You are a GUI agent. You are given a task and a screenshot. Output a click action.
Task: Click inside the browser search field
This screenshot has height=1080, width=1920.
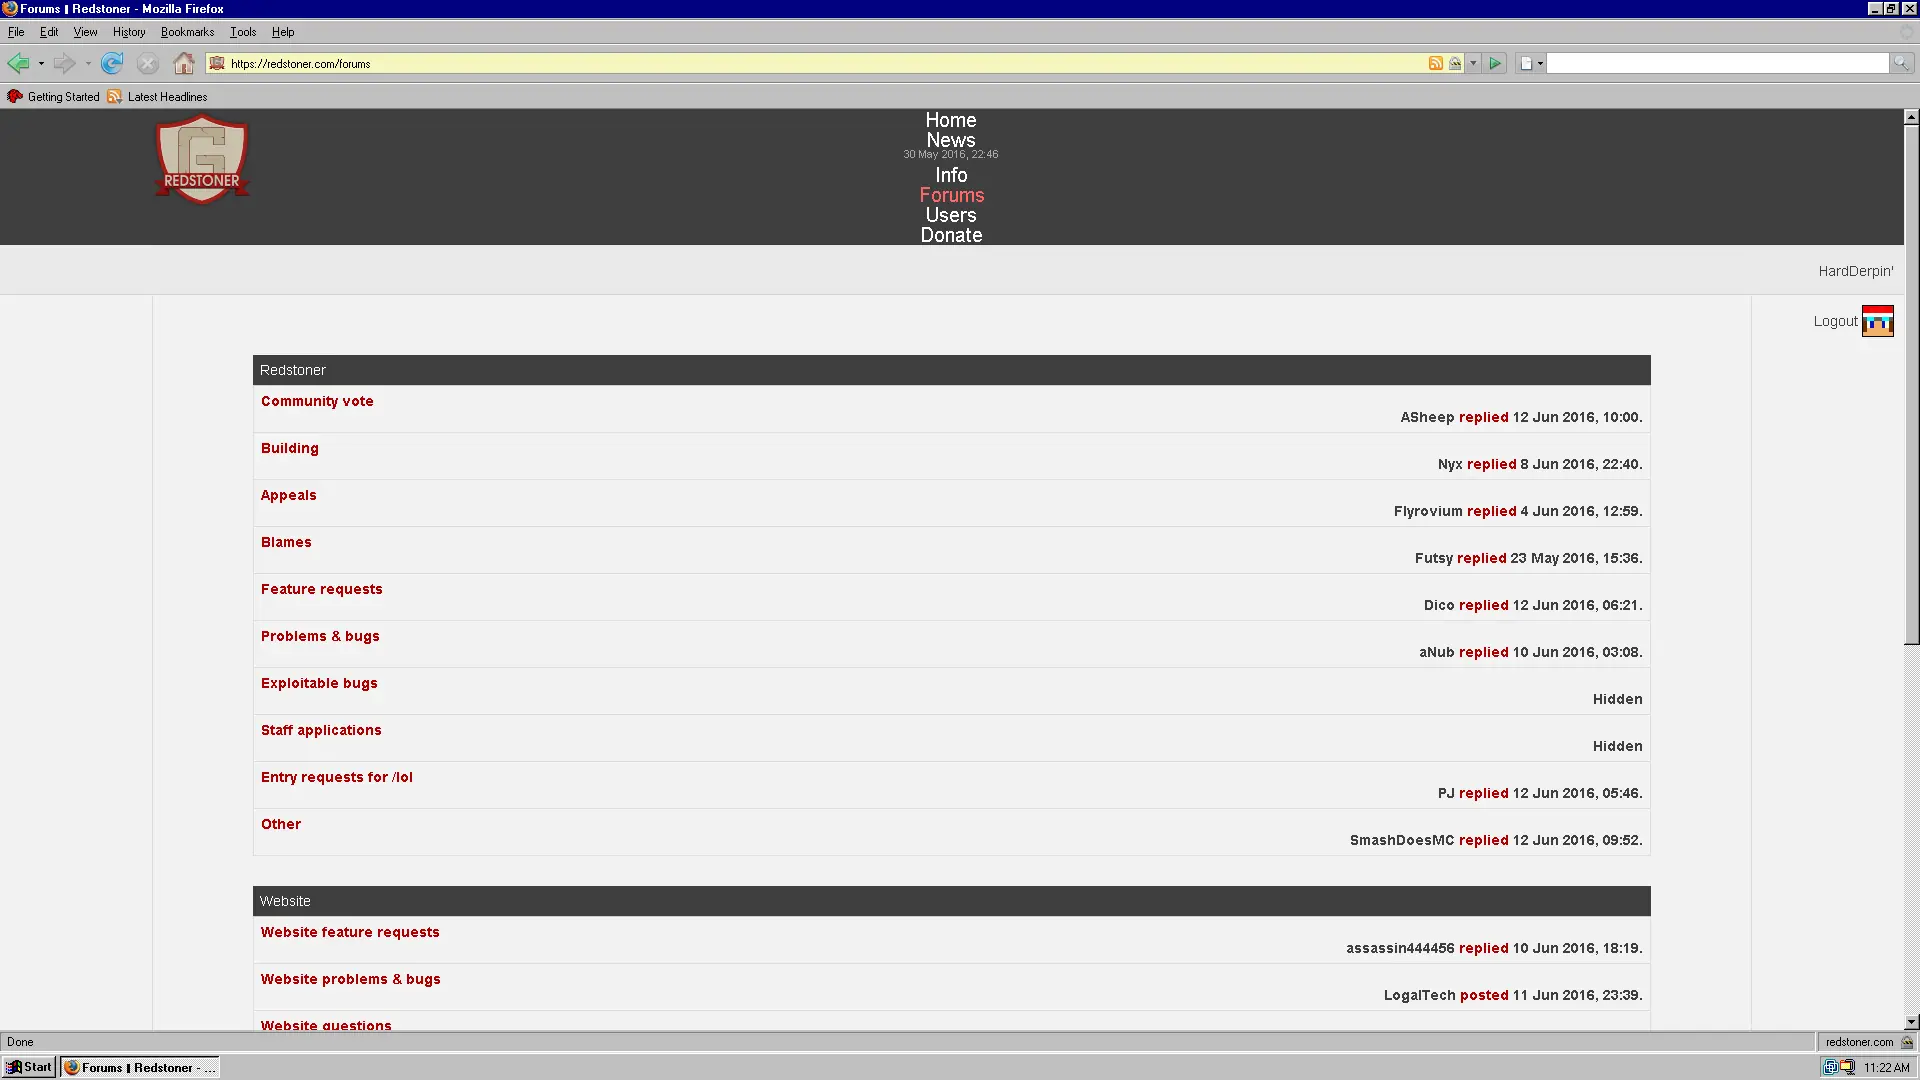point(1716,63)
